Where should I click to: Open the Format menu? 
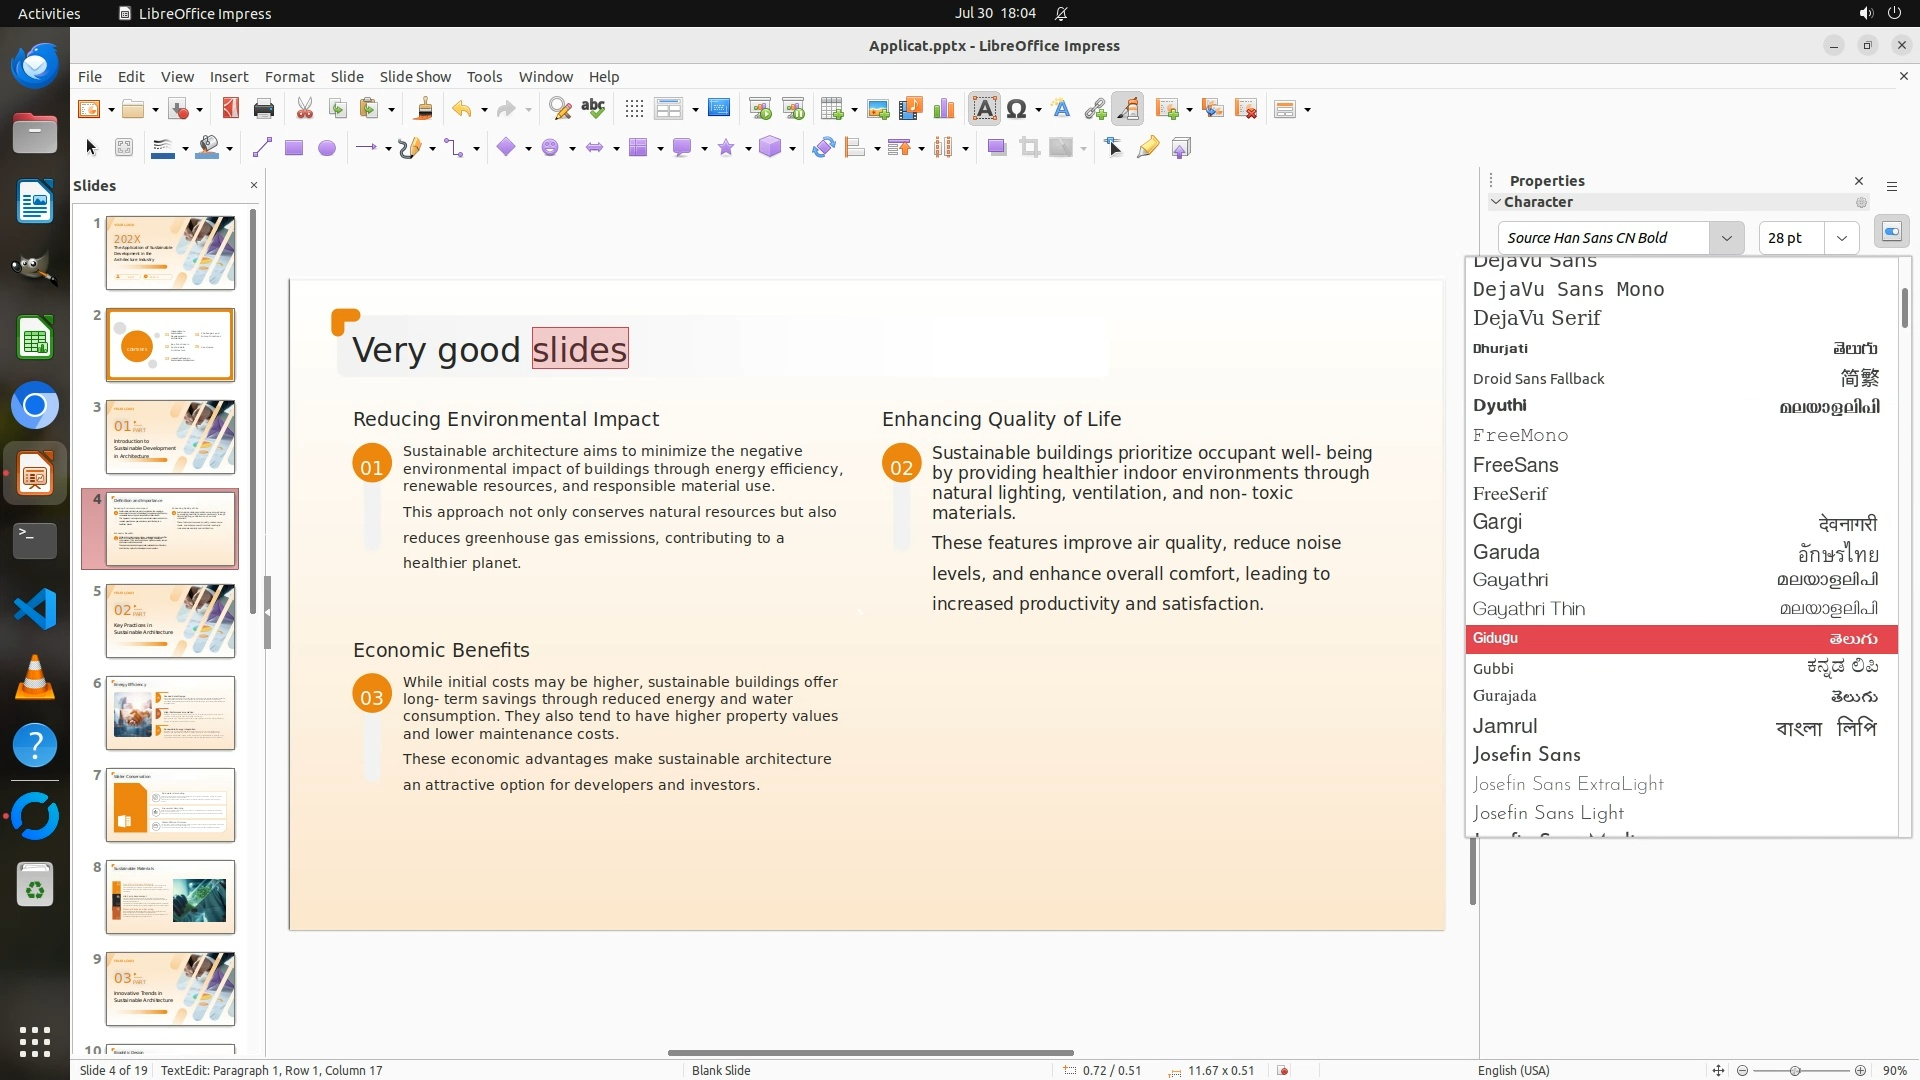click(289, 77)
